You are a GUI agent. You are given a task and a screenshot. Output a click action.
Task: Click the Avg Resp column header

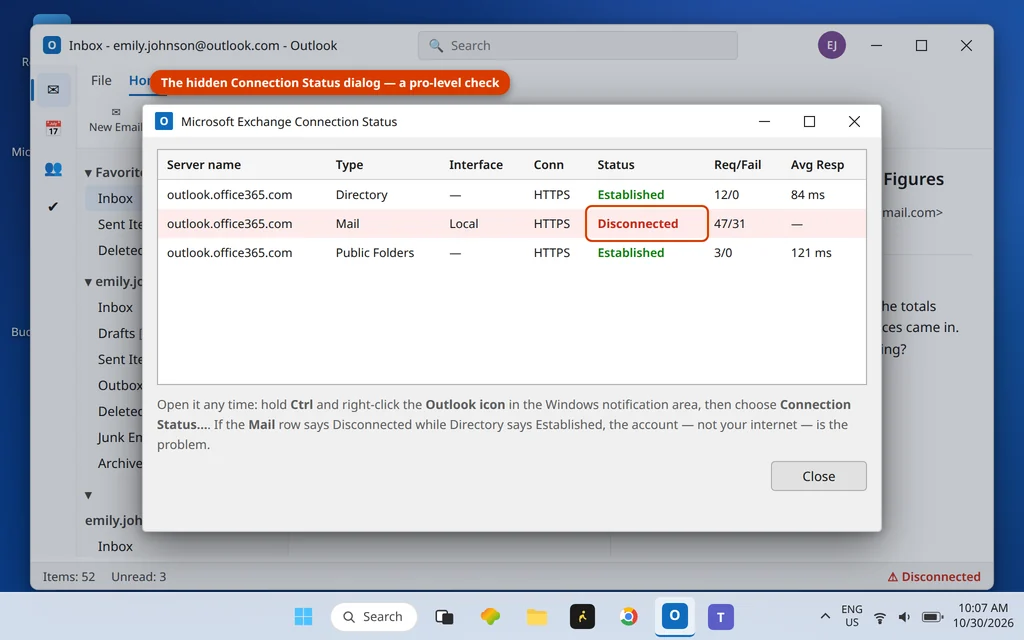pyautogui.click(x=818, y=165)
